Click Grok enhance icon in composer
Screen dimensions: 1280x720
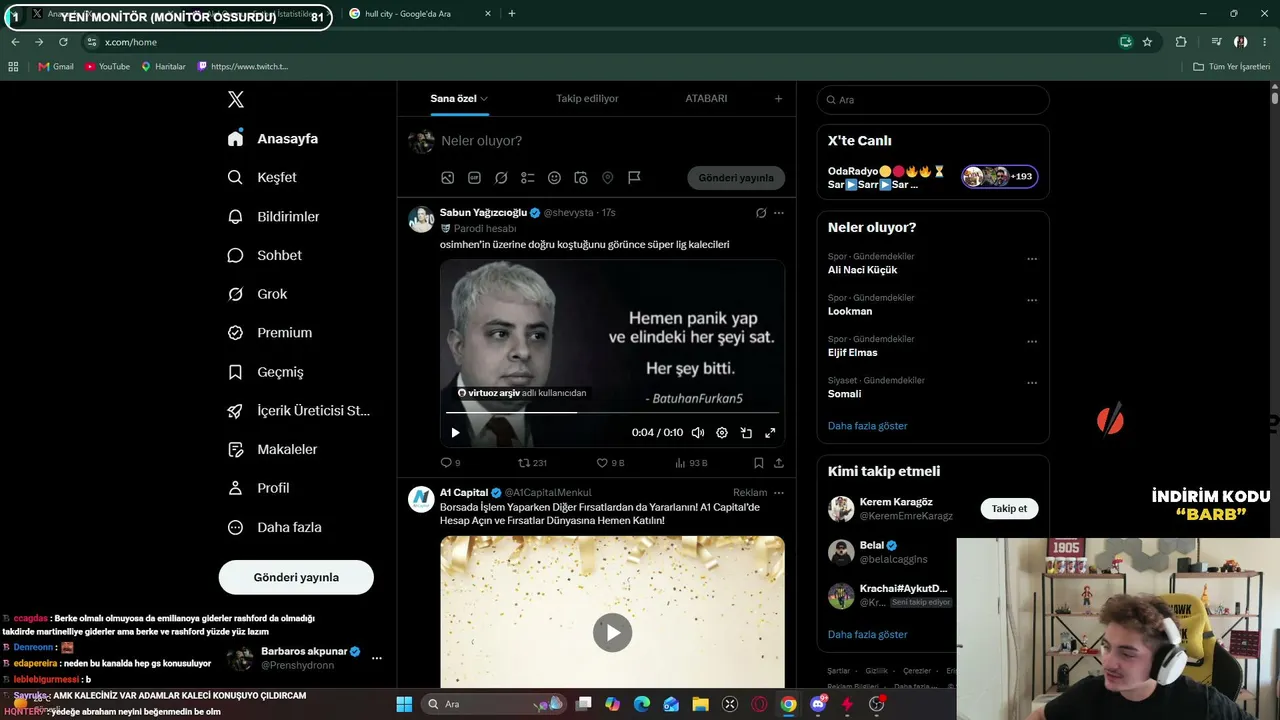(x=501, y=178)
